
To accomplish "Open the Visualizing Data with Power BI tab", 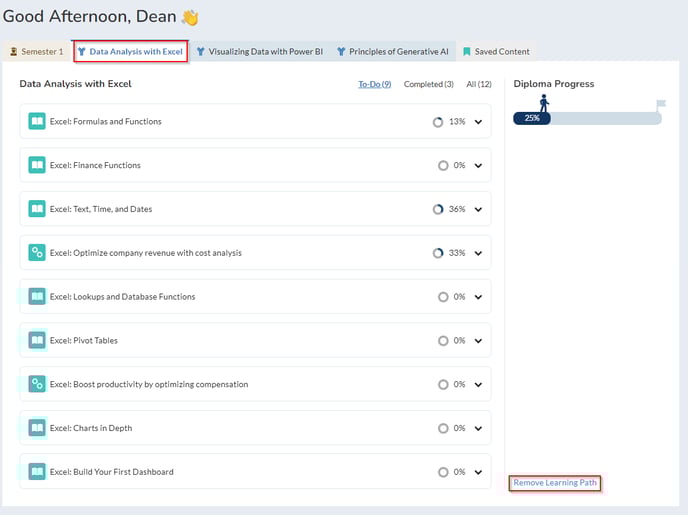I will pyautogui.click(x=260, y=51).
